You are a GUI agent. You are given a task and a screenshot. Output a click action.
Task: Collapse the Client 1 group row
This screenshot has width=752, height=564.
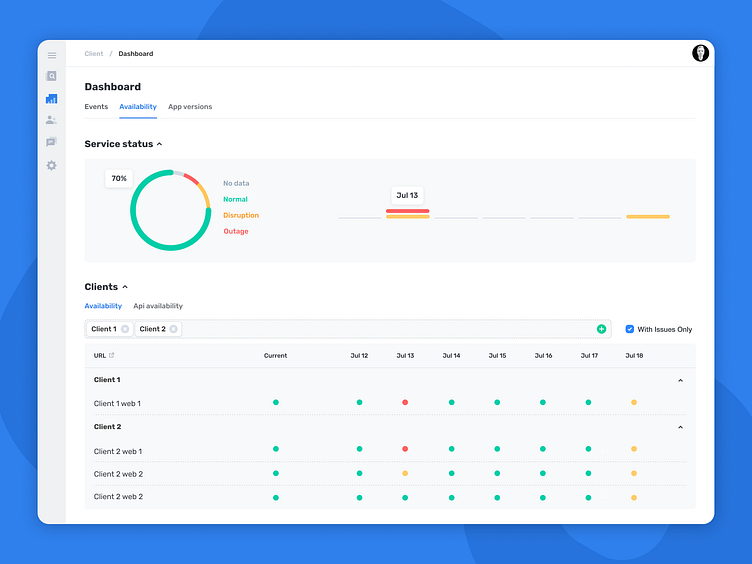click(680, 380)
